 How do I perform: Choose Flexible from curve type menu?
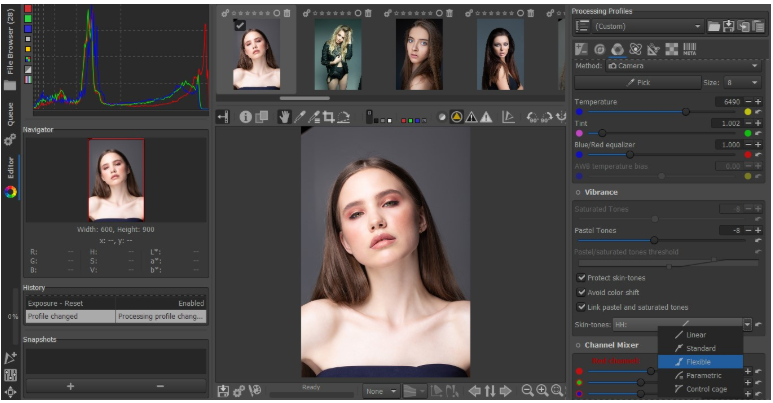700,361
